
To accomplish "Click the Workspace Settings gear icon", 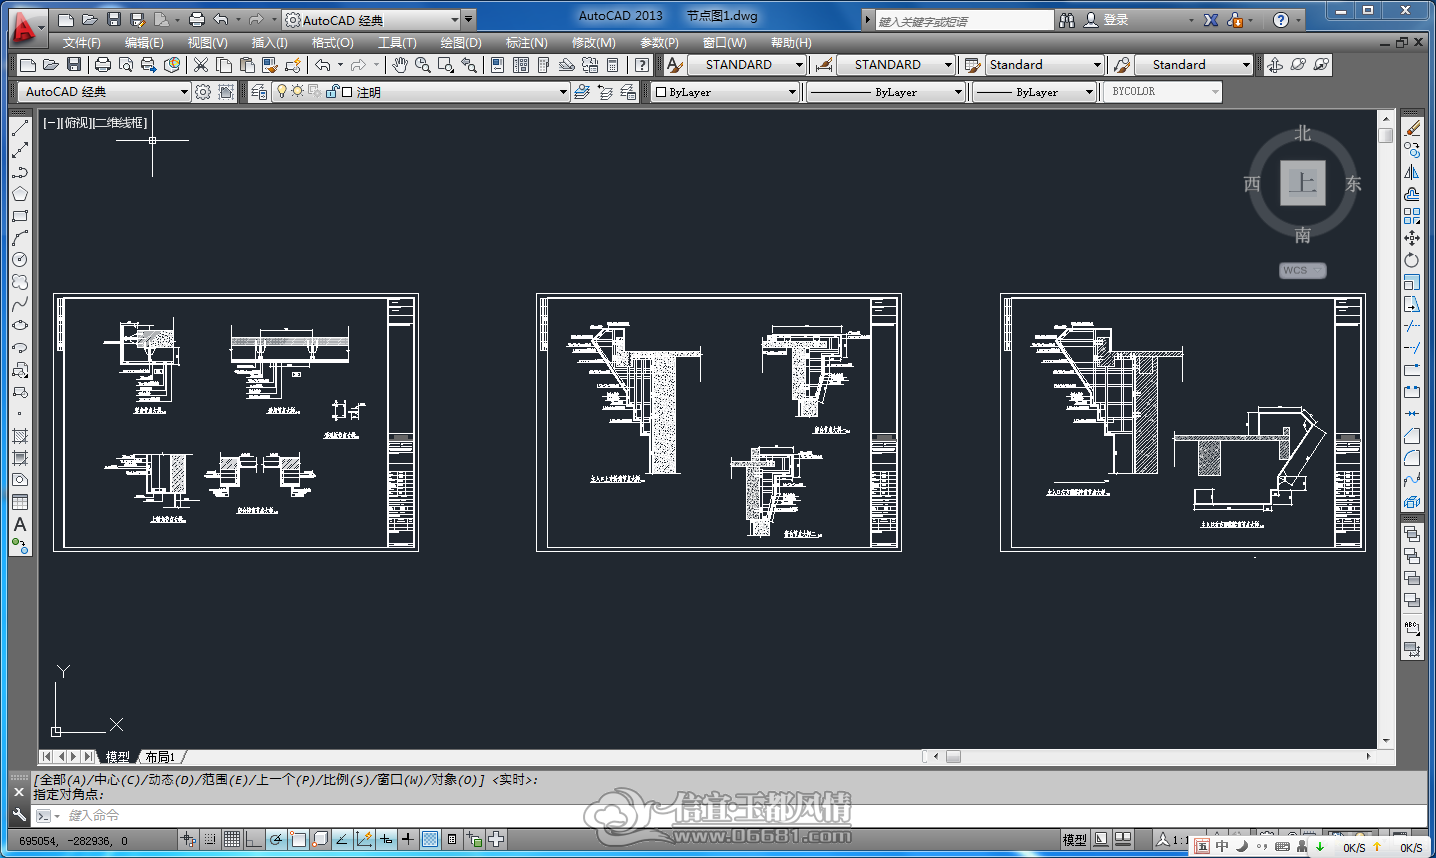I will coord(203,92).
